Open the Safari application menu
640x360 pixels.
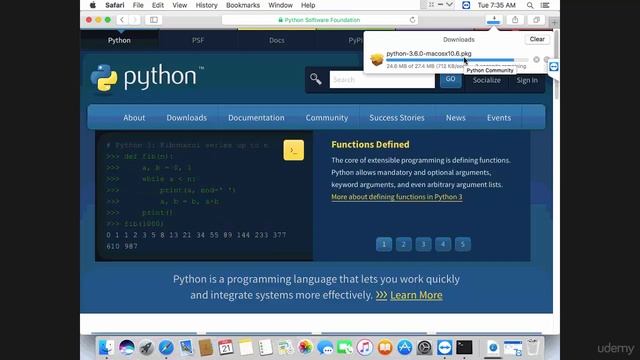[x=115, y=5]
